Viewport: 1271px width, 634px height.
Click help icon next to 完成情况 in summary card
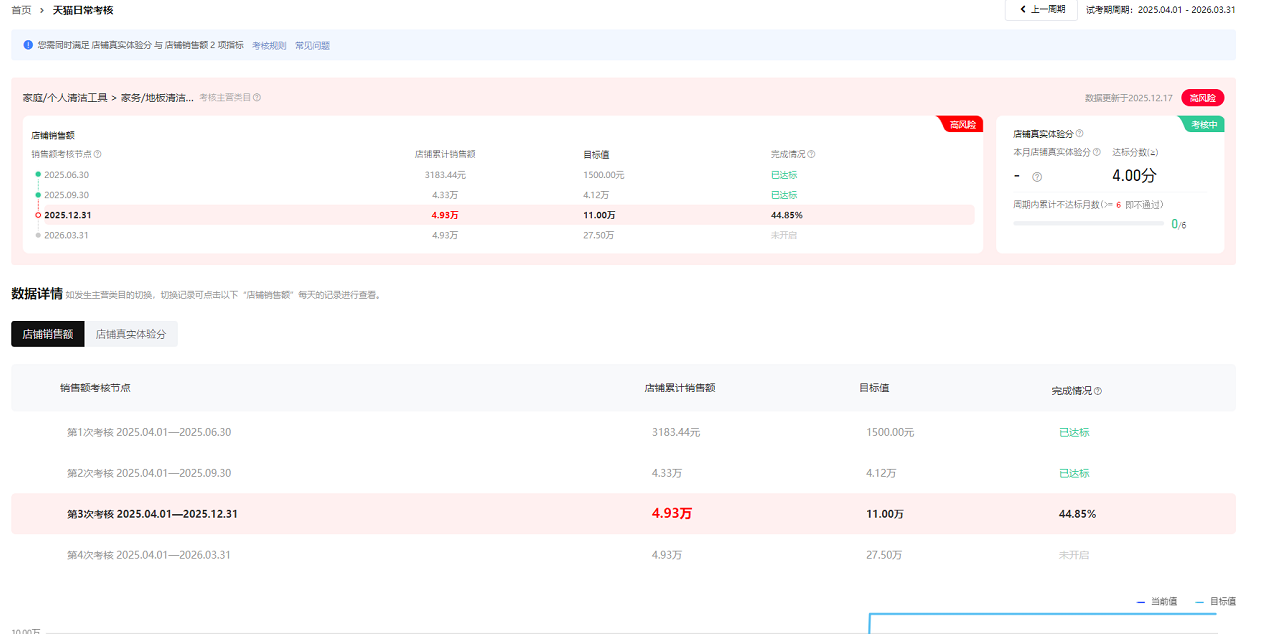(811, 155)
